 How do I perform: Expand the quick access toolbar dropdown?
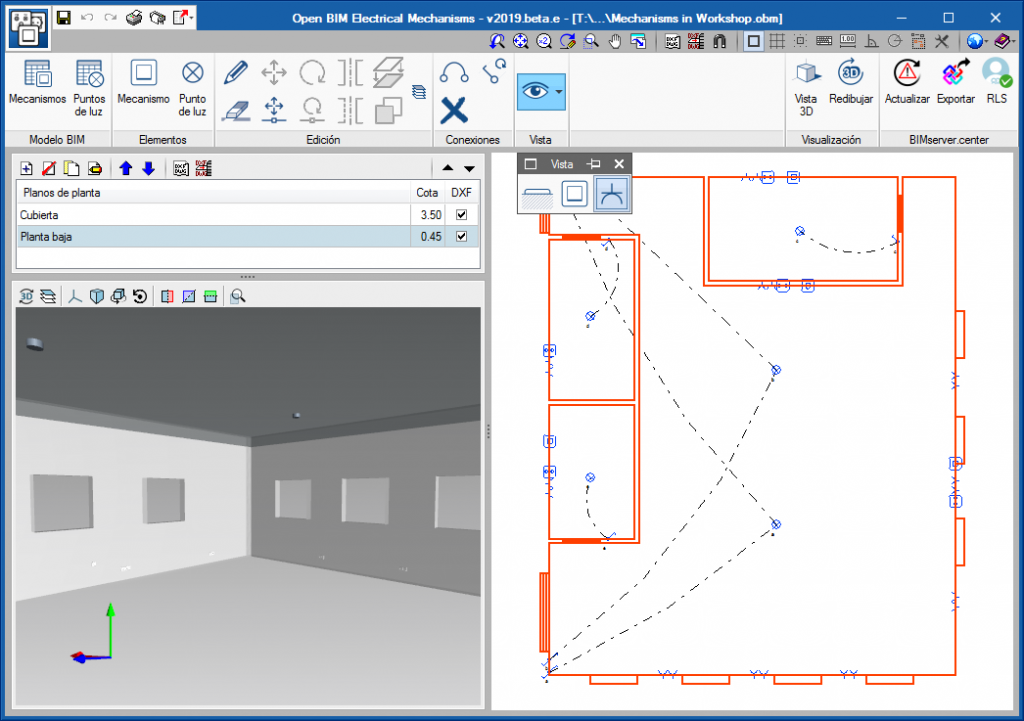coord(192,17)
